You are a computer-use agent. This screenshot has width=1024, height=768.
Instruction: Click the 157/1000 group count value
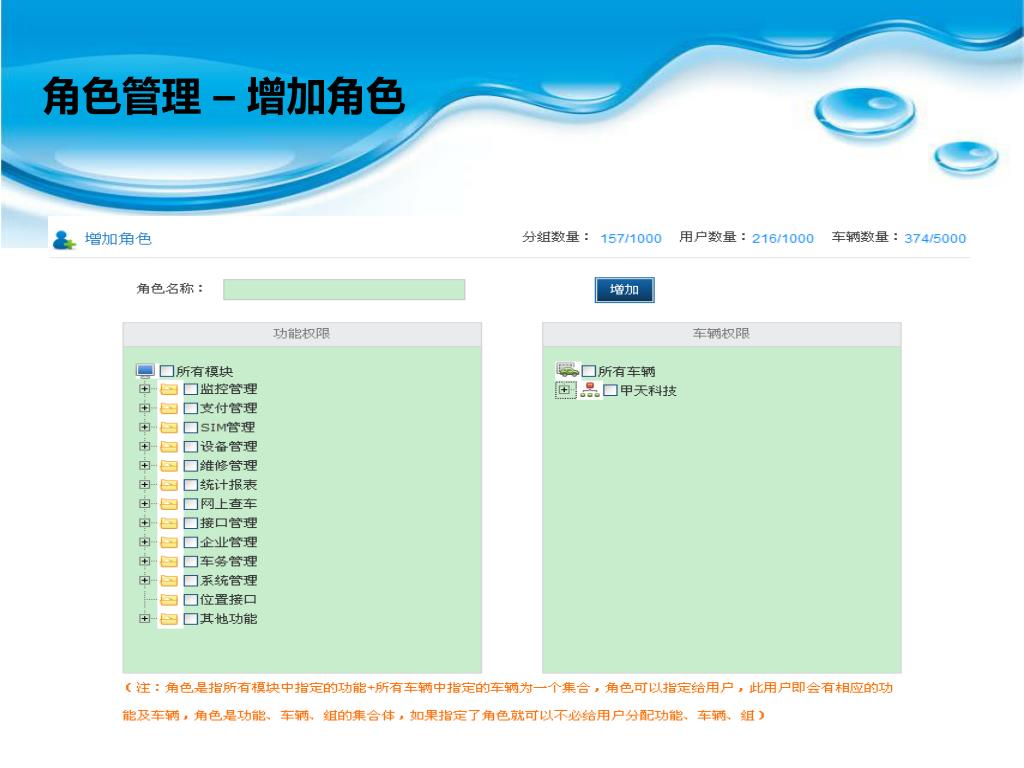point(631,238)
